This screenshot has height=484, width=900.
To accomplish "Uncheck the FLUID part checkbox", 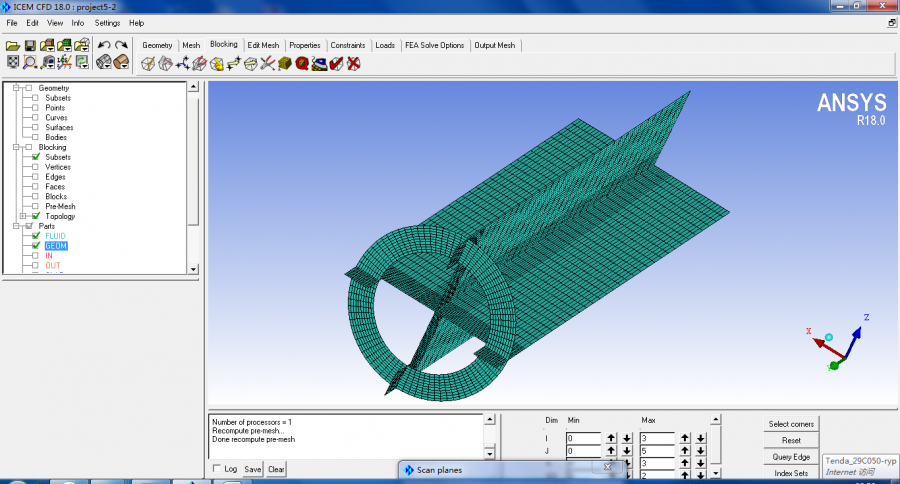I will 36,236.
